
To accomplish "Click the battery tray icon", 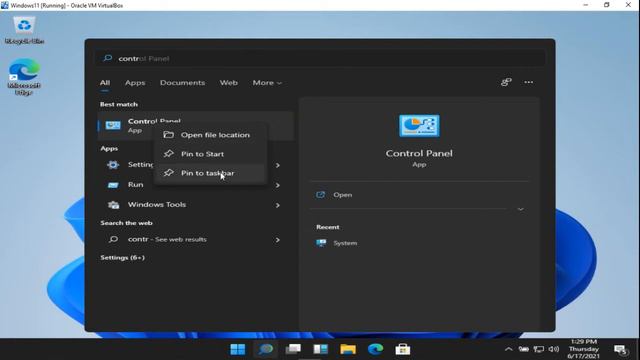I will pyautogui.click(x=524, y=349).
